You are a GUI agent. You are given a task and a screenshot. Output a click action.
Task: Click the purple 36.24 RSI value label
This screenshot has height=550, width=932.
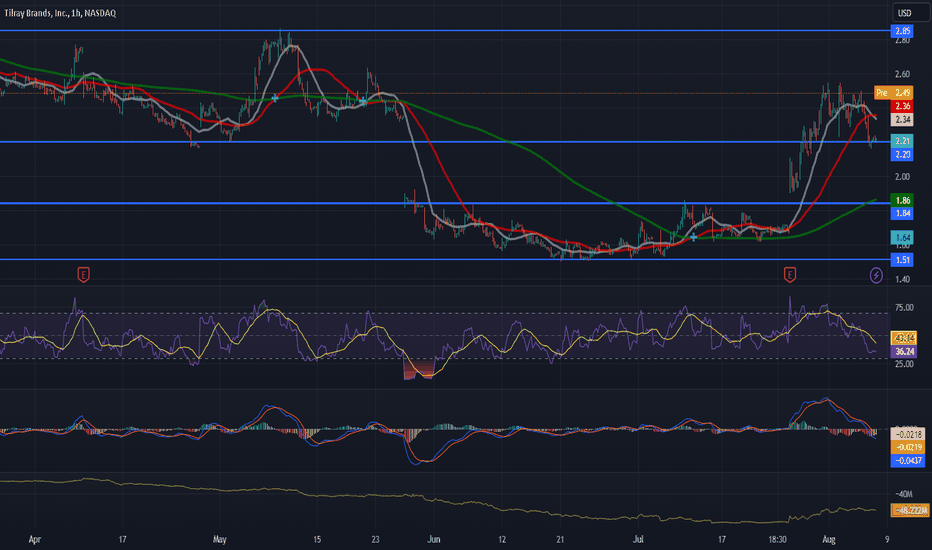(x=903, y=351)
